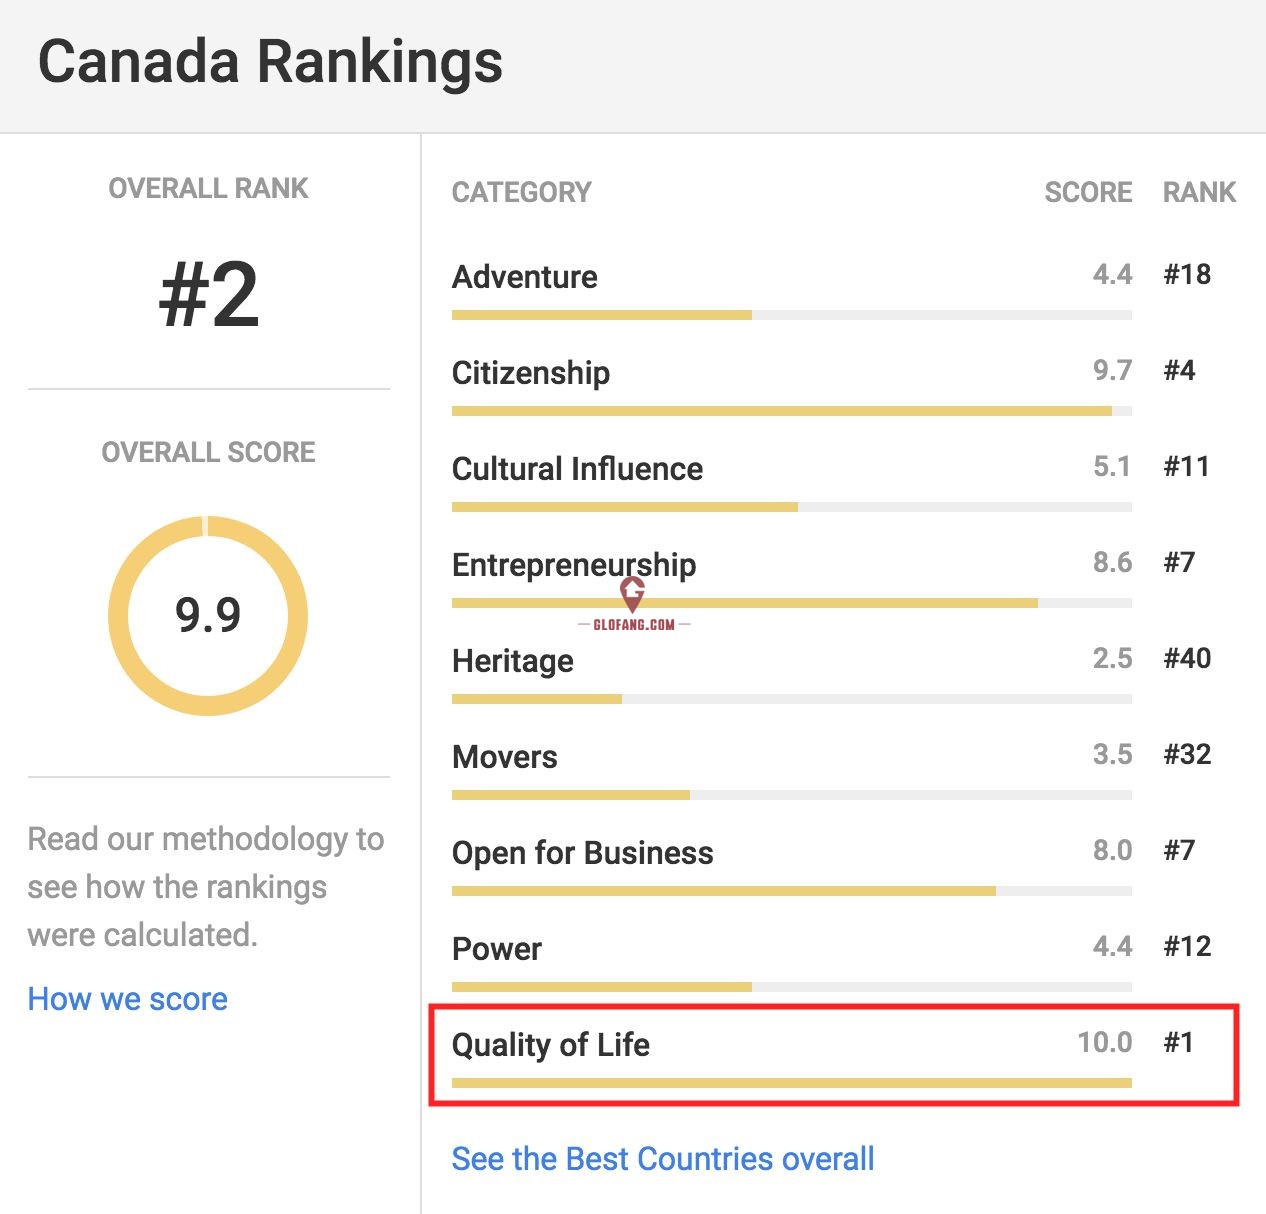
Task: Click the Movers category label
Action: (505, 757)
